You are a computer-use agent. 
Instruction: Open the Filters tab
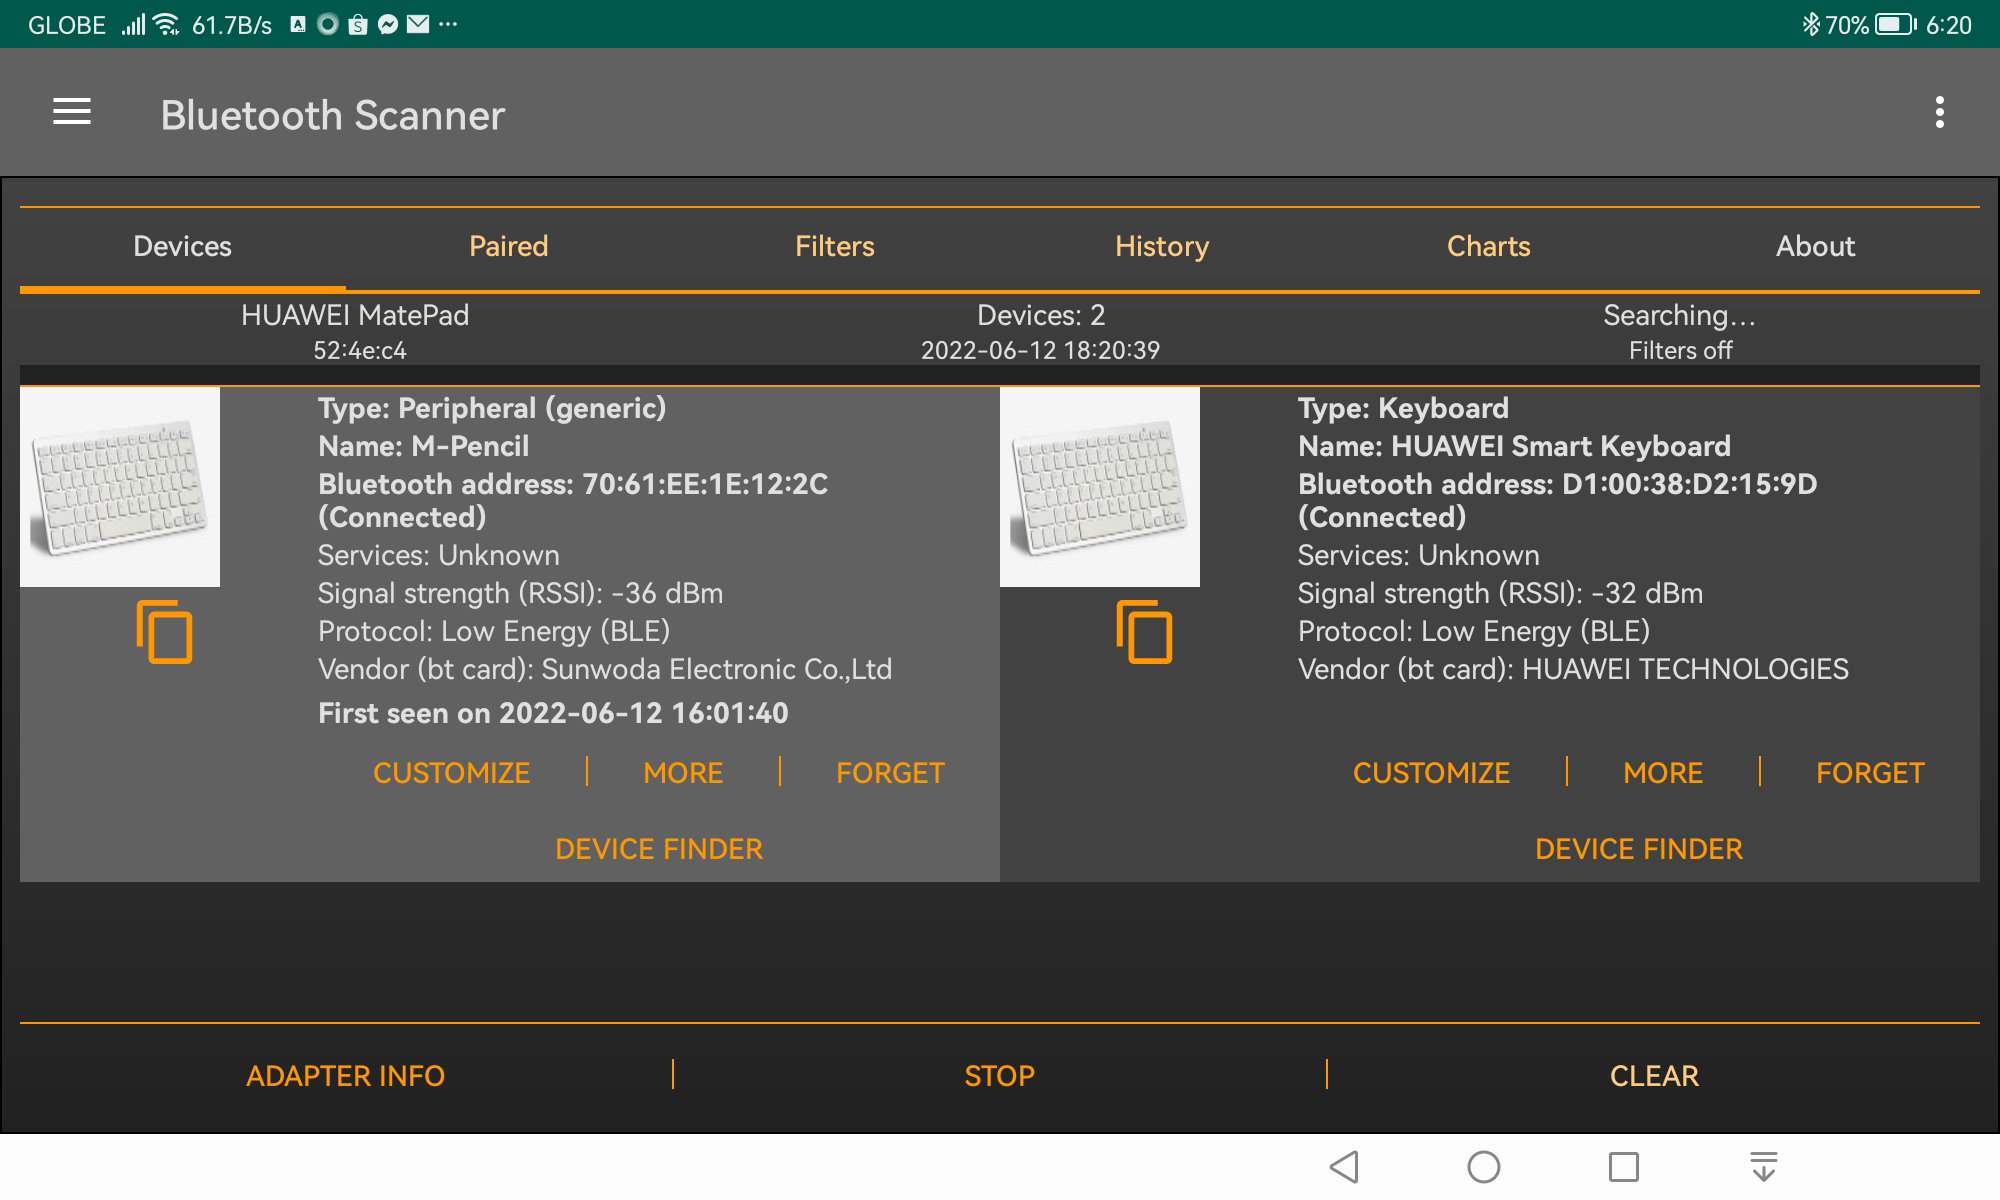[835, 247]
